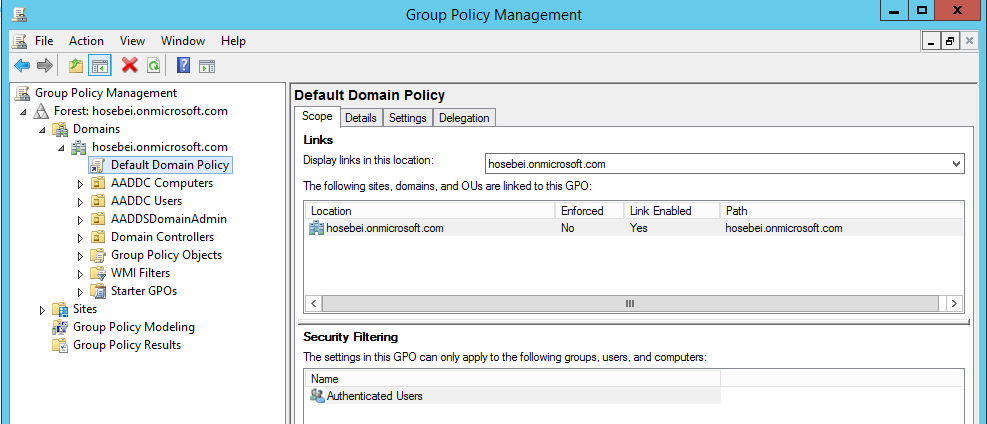Select the Scope tab
987x424 pixels.
[x=317, y=116]
